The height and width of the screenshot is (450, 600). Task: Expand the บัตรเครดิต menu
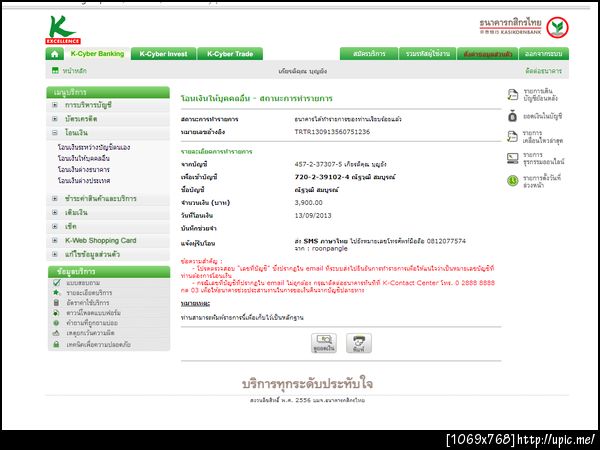click(x=55, y=119)
